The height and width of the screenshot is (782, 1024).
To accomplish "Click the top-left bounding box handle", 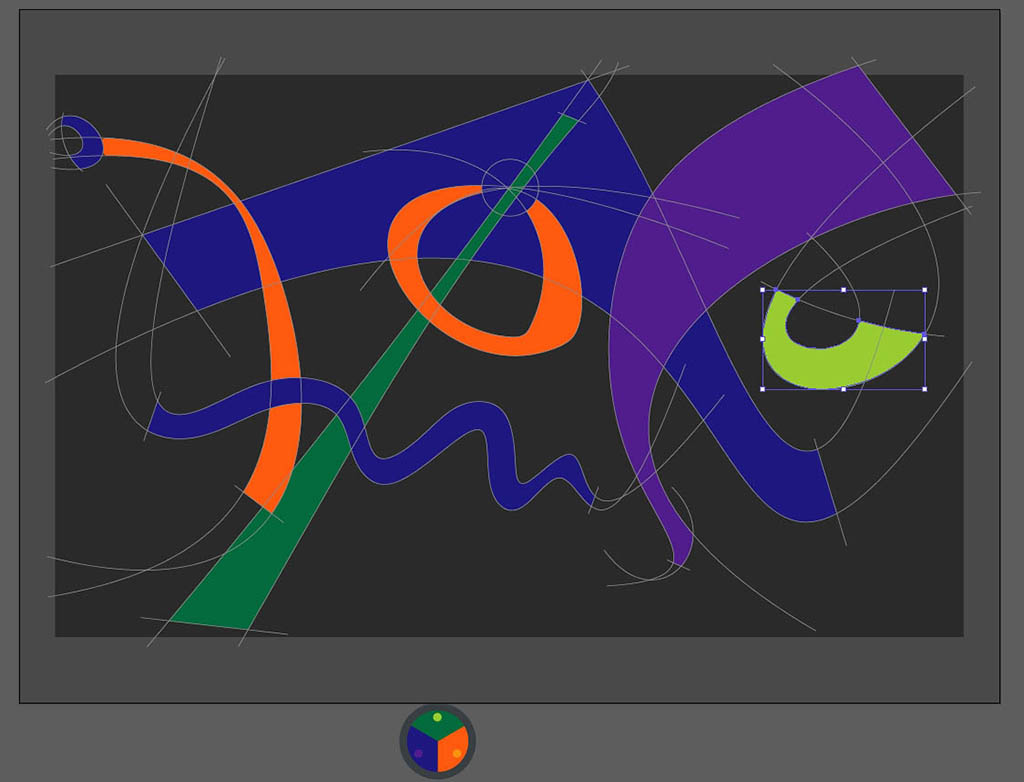I will point(763,291).
